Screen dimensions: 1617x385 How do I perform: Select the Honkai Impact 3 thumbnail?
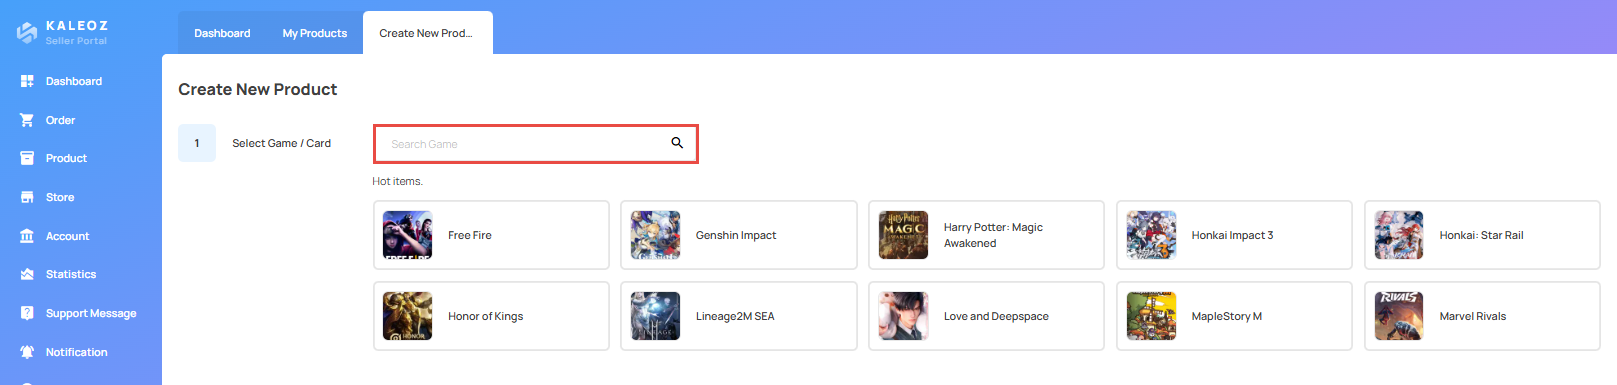[x=1152, y=235]
